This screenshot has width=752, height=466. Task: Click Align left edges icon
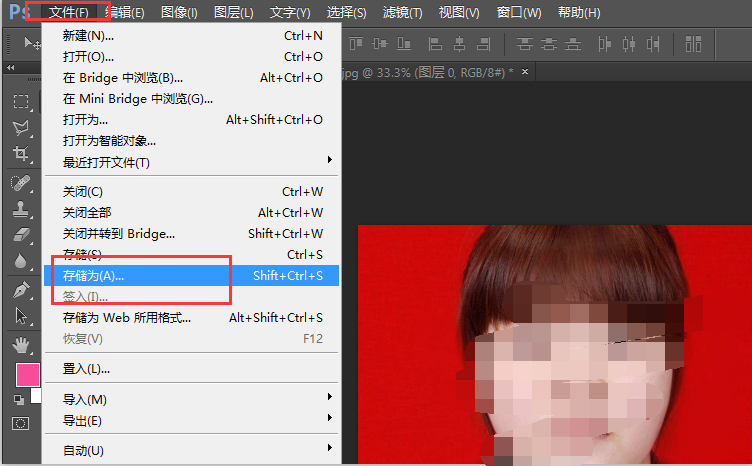pos(435,44)
